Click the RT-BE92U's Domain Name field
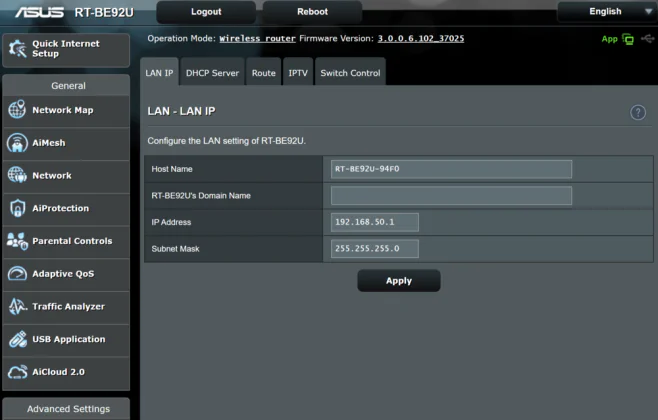658x420 pixels. click(451, 196)
